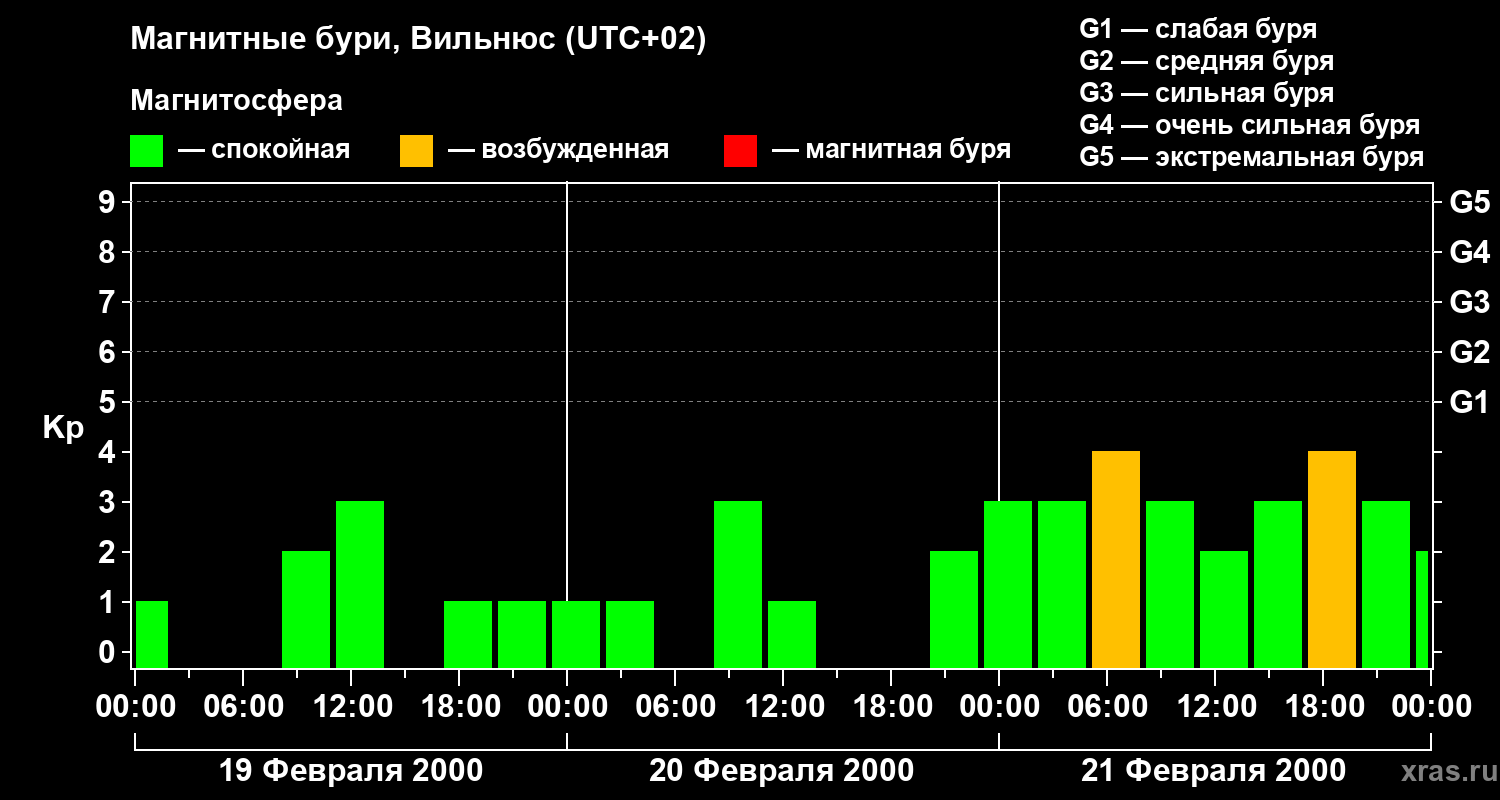This screenshot has width=1500, height=800.
Task: Click the 'G2 — средняя буря' description
Action: [x=1207, y=61]
